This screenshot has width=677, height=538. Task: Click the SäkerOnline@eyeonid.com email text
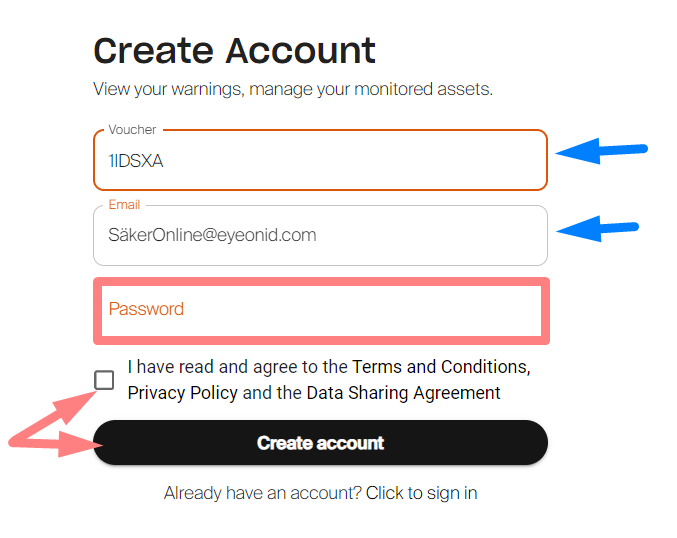212,236
